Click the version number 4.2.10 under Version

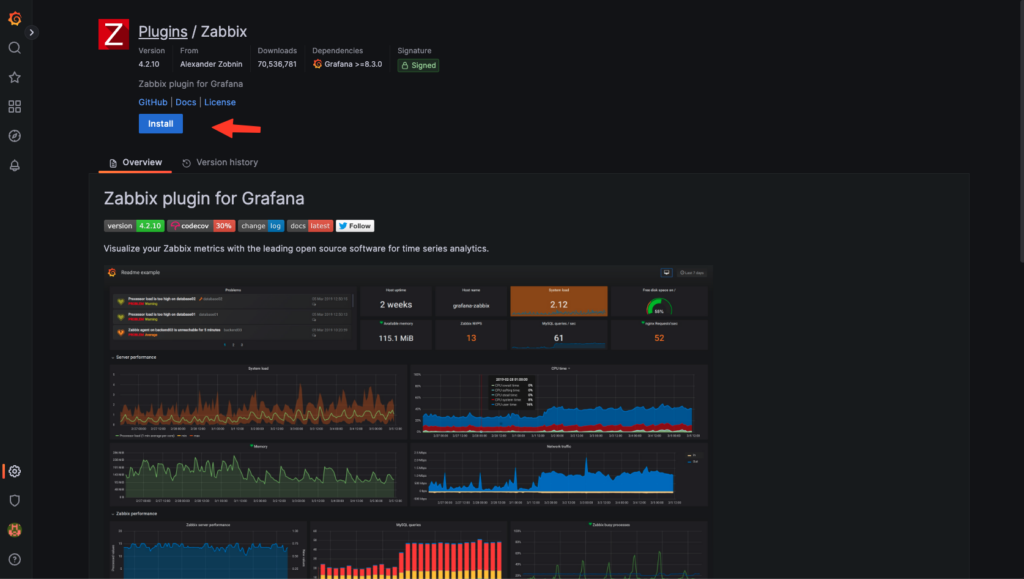[149, 64]
